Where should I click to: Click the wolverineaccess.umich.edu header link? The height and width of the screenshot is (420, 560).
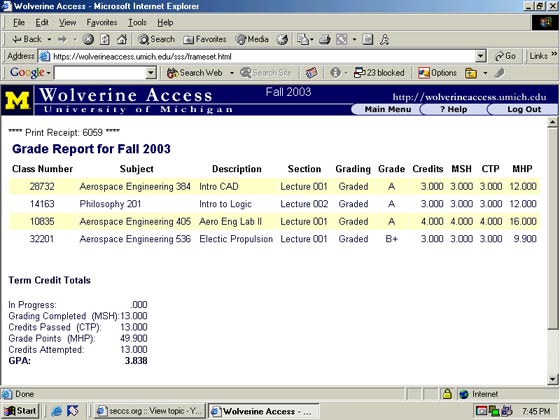(x=469, y=97)
